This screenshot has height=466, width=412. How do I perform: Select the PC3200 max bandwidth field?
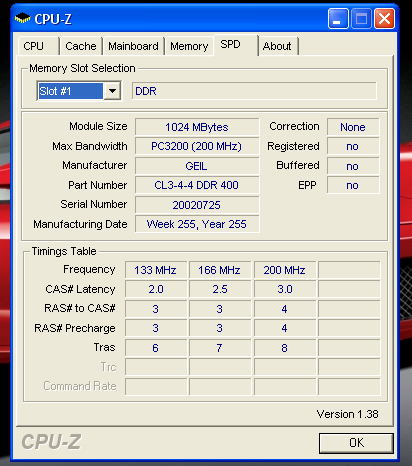coord(197,146)
